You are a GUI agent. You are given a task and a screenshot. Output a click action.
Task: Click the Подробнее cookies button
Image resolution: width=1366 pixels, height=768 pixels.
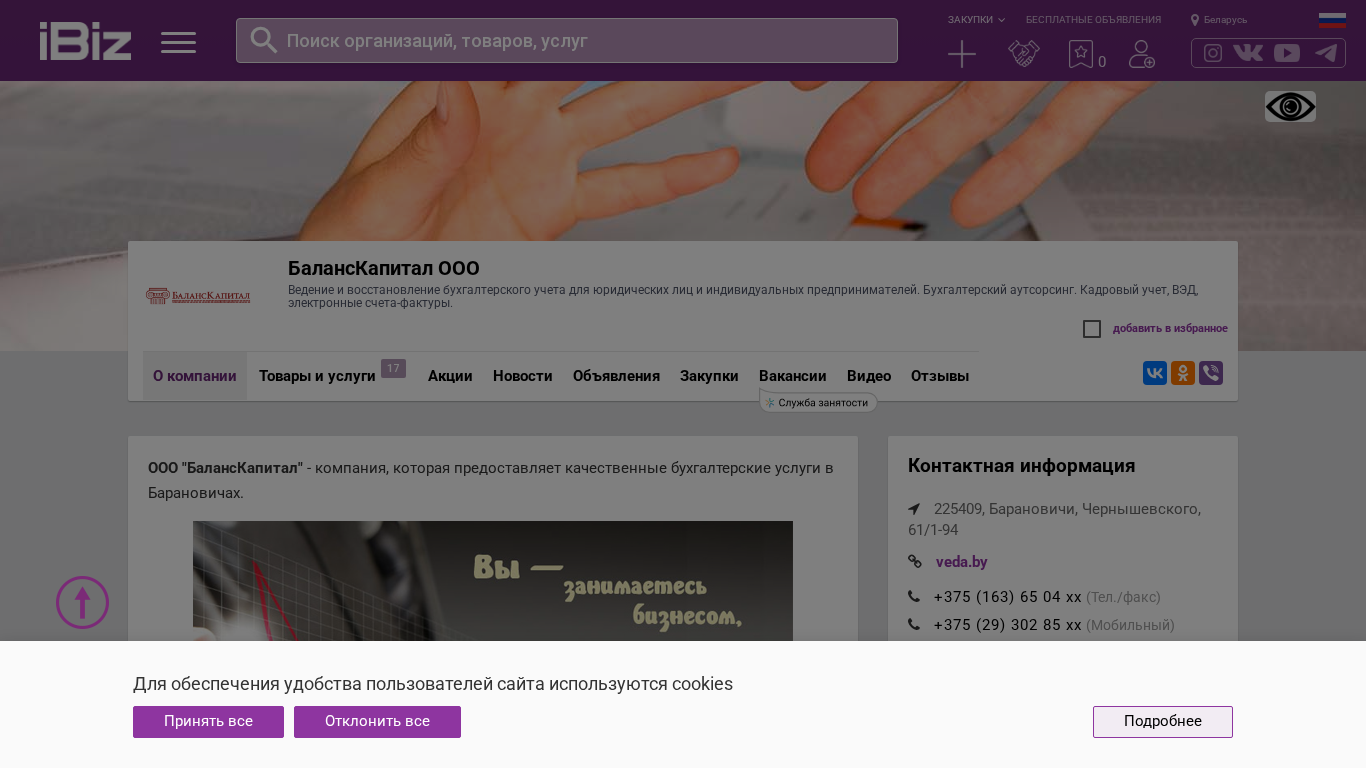click(x=1163, y=722)
